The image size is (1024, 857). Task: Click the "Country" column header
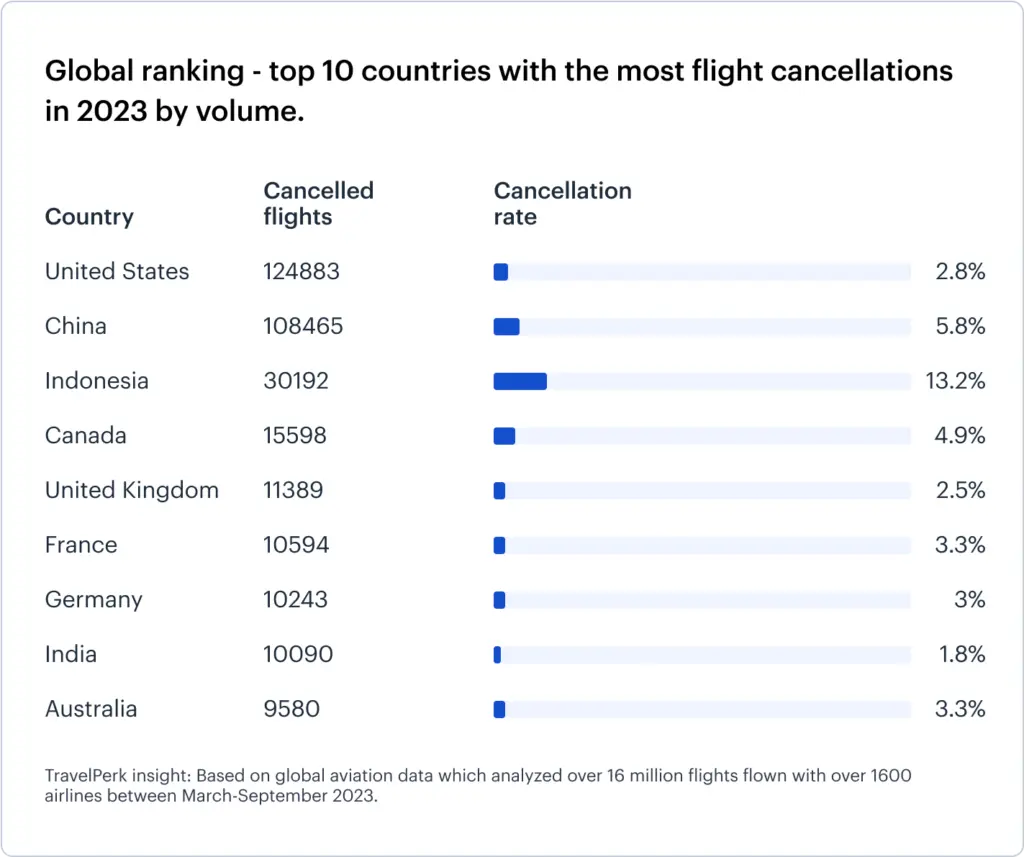[89, 217]
